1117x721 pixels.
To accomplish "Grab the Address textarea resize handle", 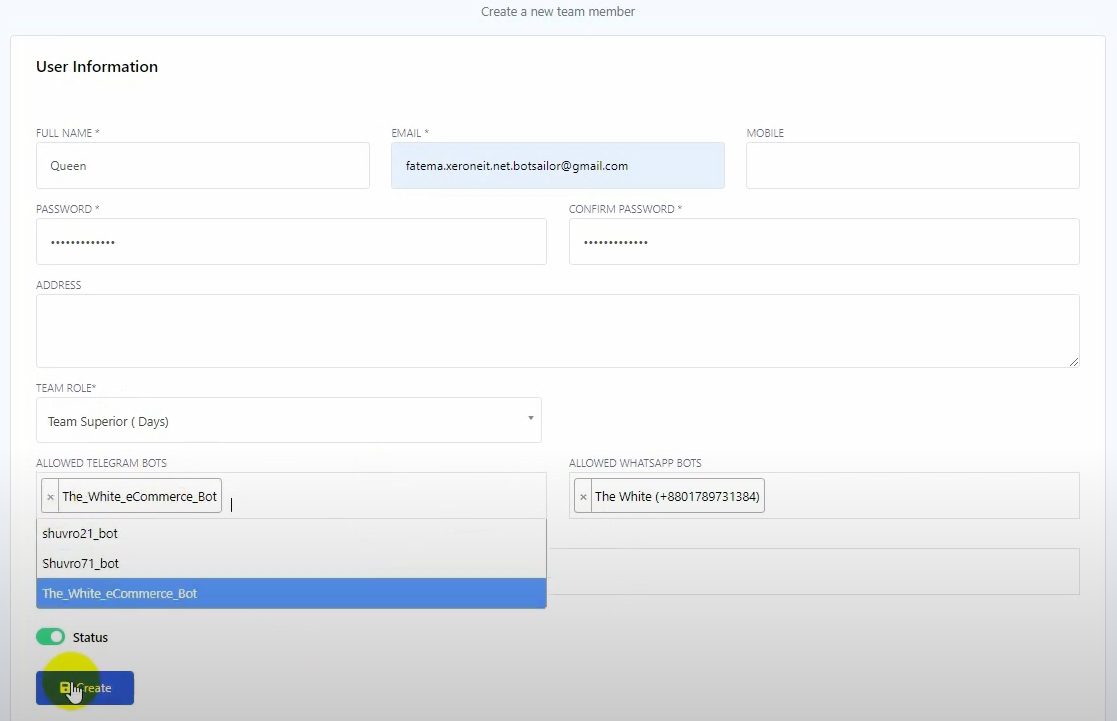I will click(1073, 361).
